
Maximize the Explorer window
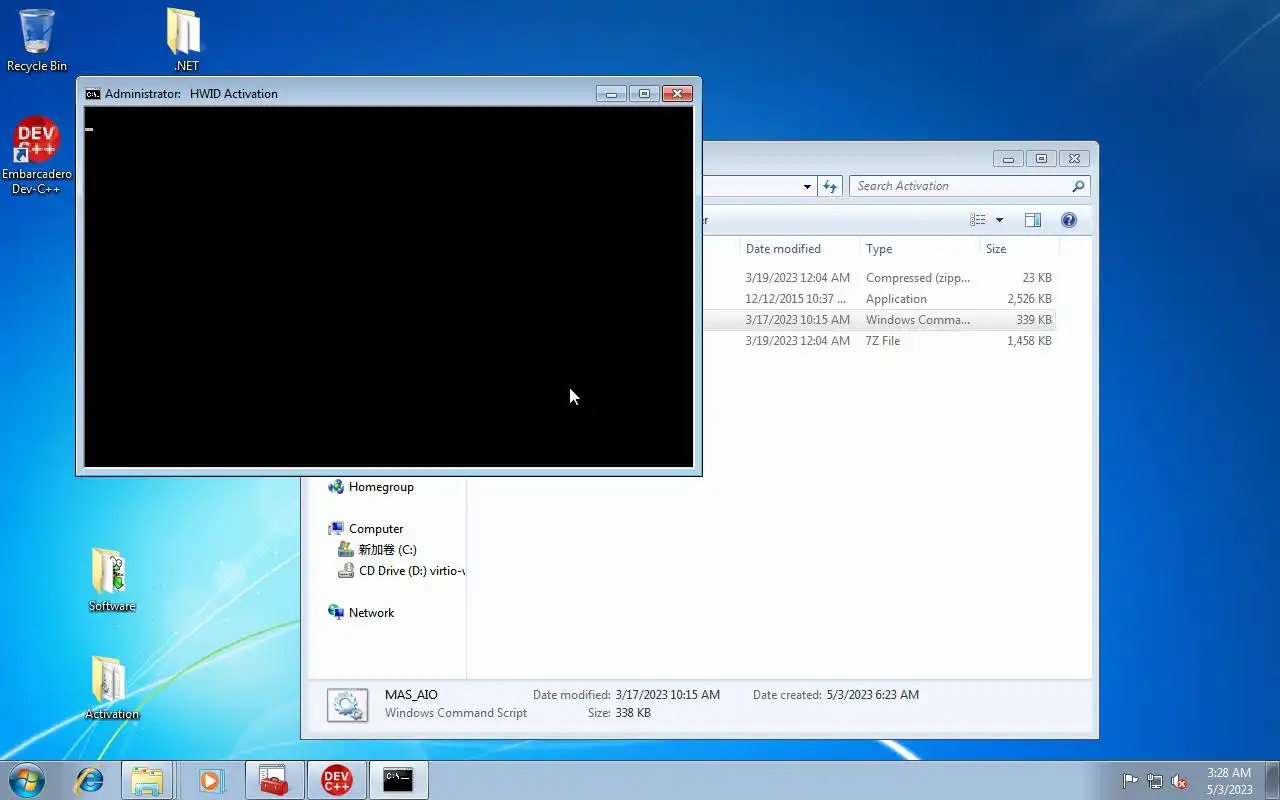point(1041,158)
